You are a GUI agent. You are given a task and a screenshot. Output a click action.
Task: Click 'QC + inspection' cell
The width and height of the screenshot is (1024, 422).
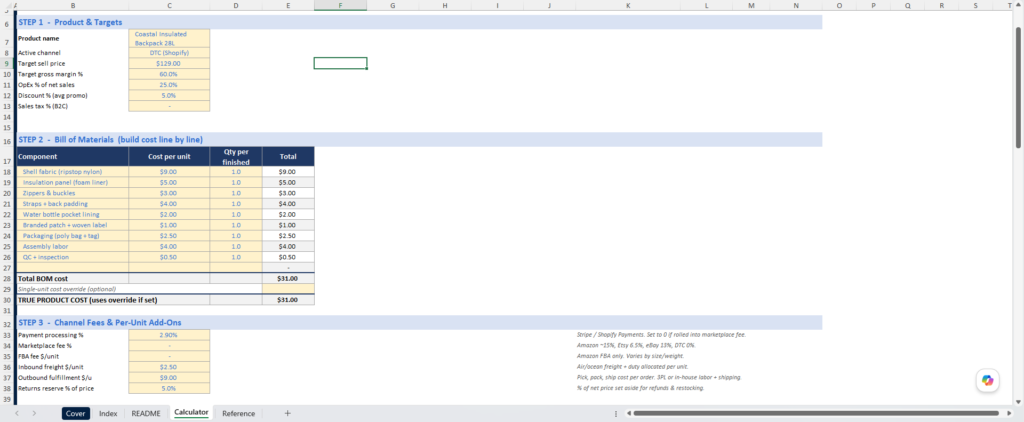[72, 257]
